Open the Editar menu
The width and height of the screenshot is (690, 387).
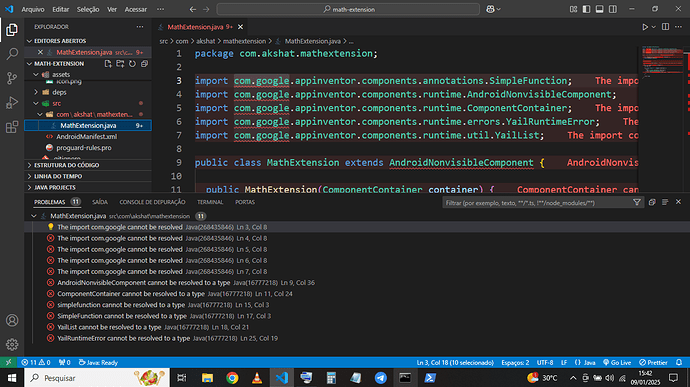(60, 9)
